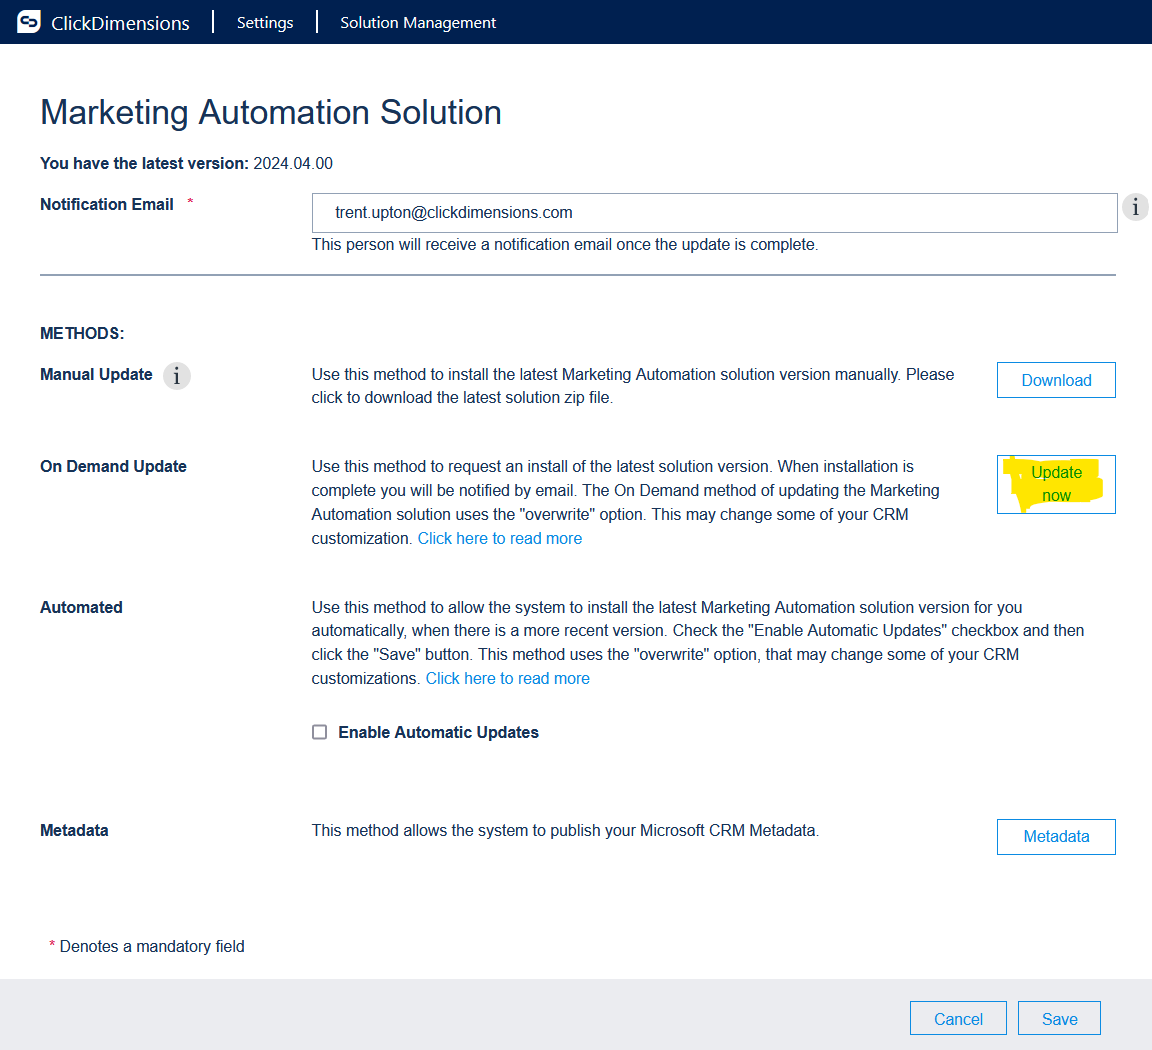Click the 'Notification Email' field label

[107, 204]
